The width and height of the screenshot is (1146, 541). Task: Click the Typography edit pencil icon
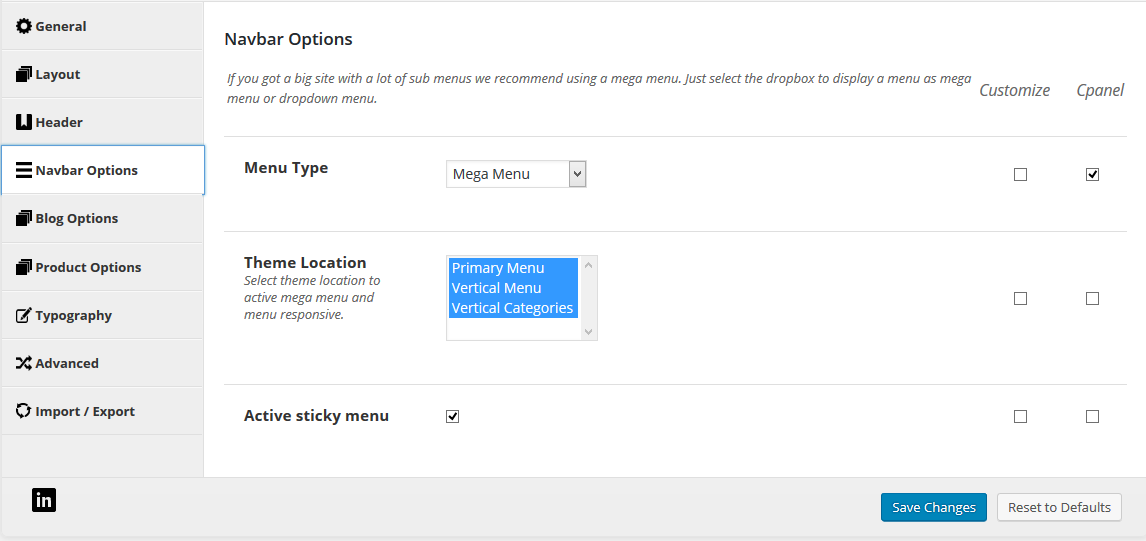pos(24,315)
